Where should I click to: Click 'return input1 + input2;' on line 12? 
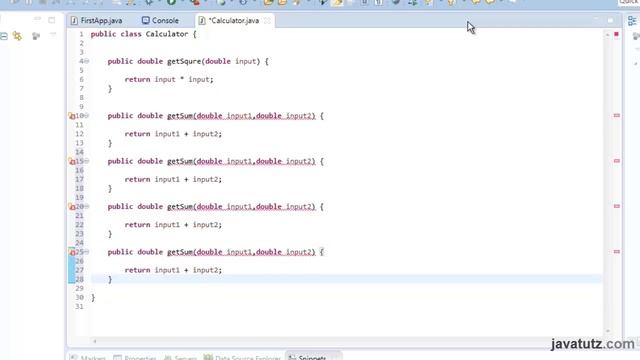pos(173,134)
